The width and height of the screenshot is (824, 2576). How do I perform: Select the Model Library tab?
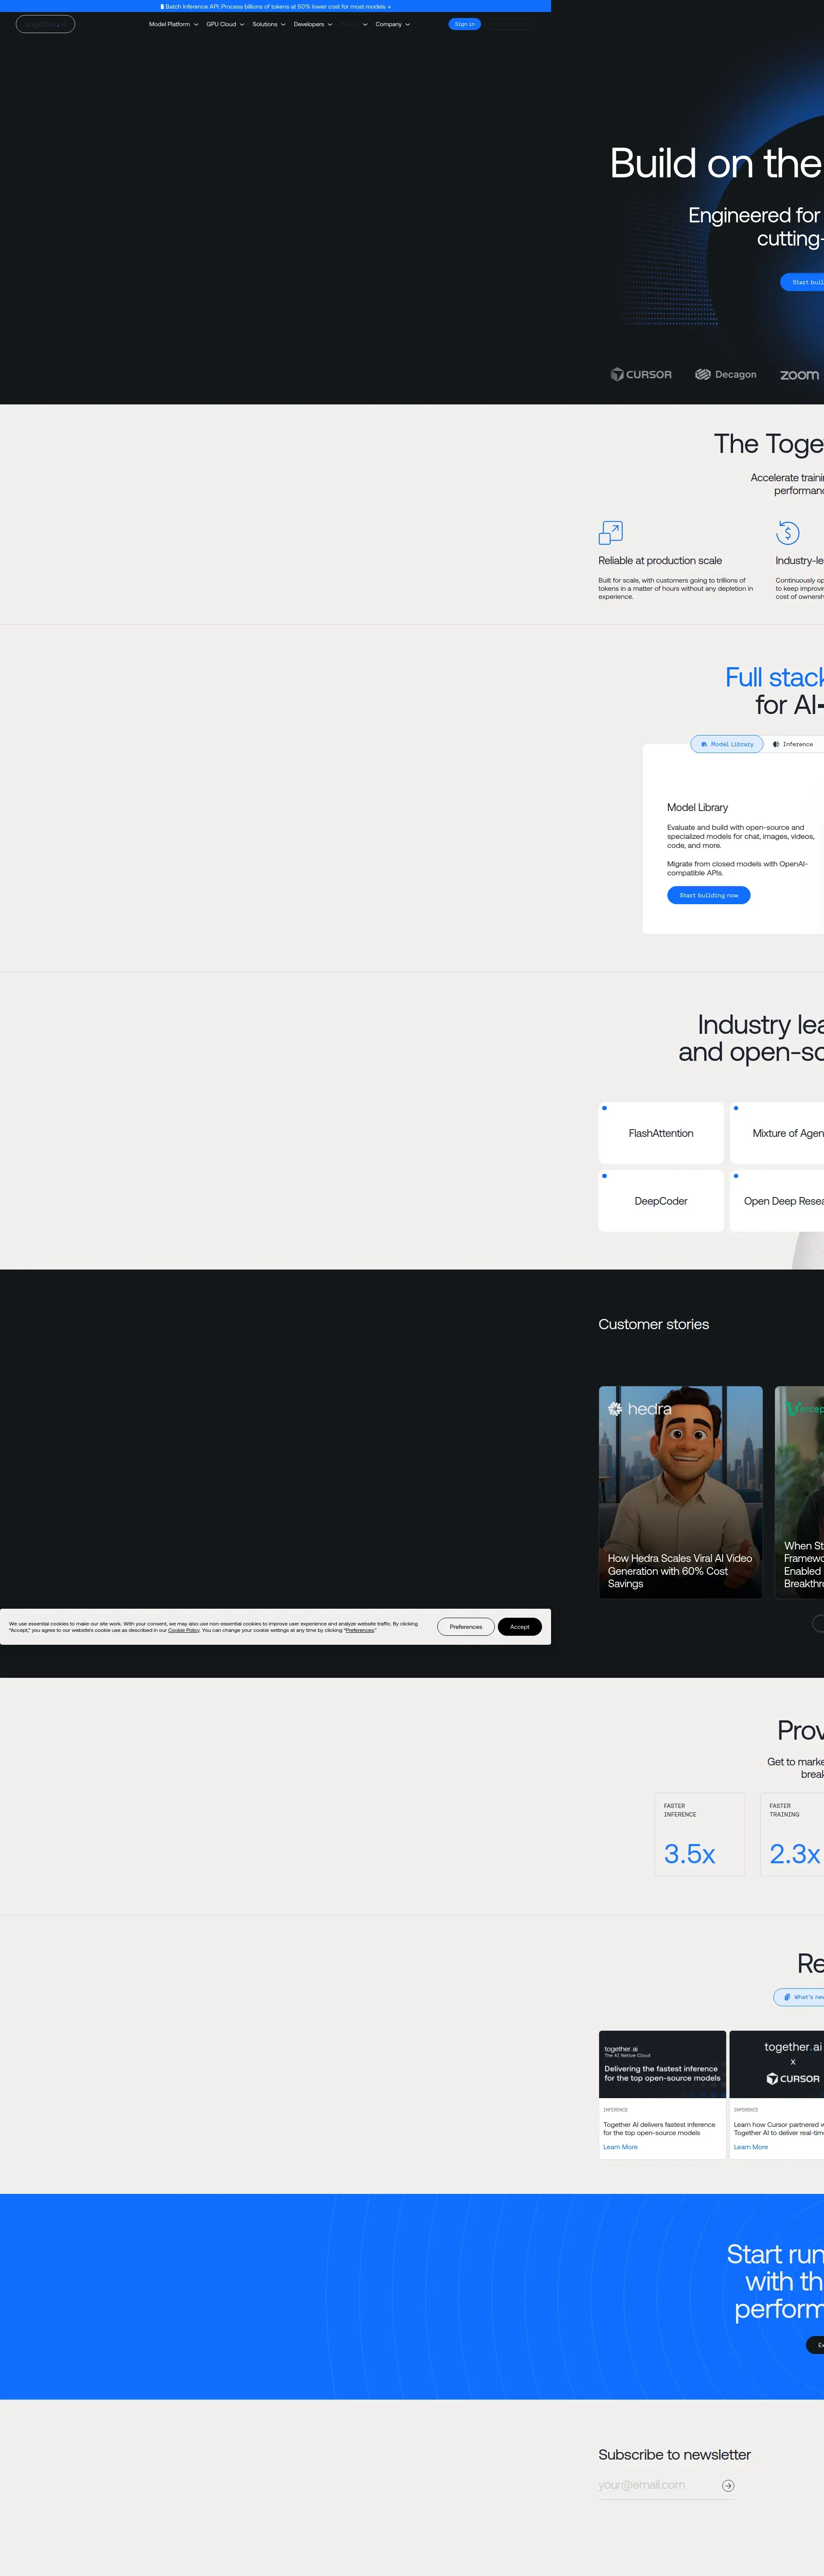727,744
